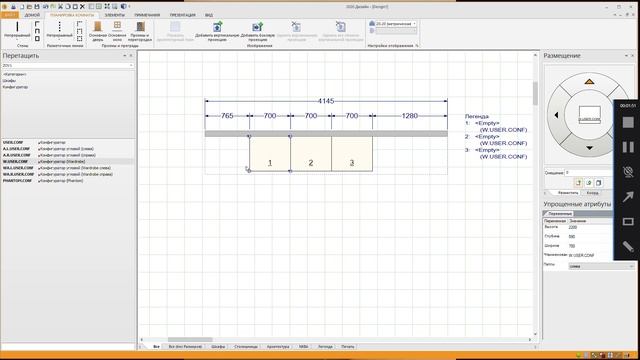Open the ВИД ribbon tab
640x360 pixels.
209,15
